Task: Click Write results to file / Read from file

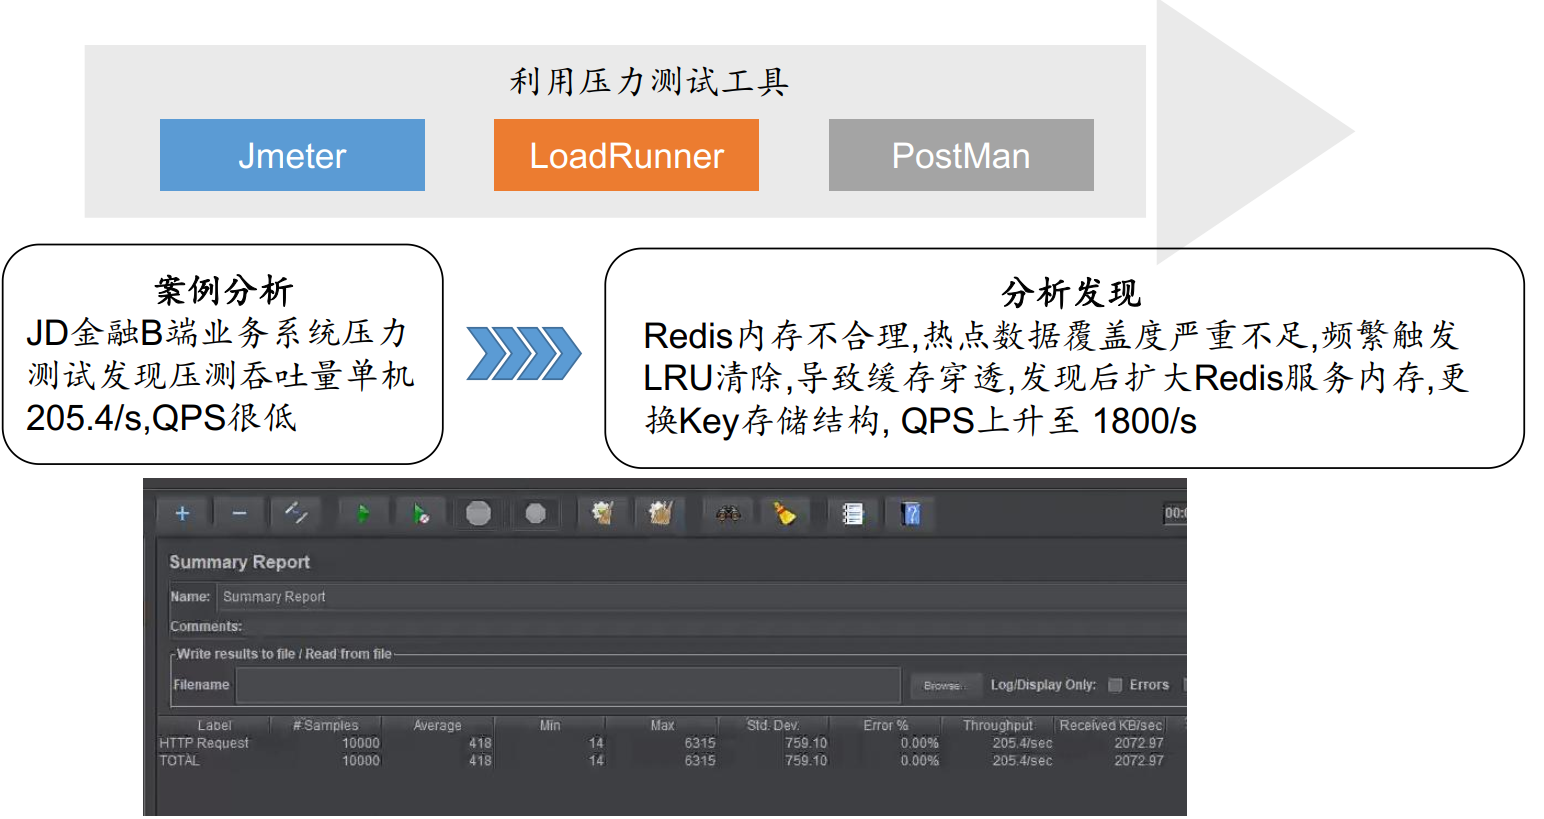Action: coord(284,654)
